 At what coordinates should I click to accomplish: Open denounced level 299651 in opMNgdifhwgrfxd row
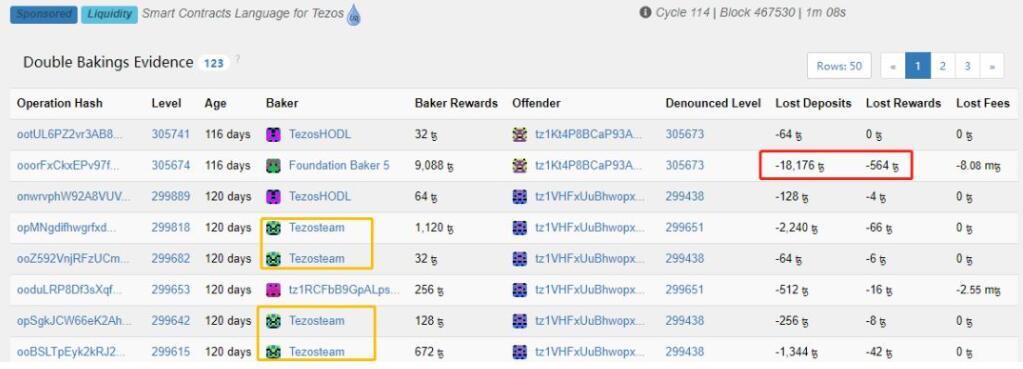coord(684,228)
